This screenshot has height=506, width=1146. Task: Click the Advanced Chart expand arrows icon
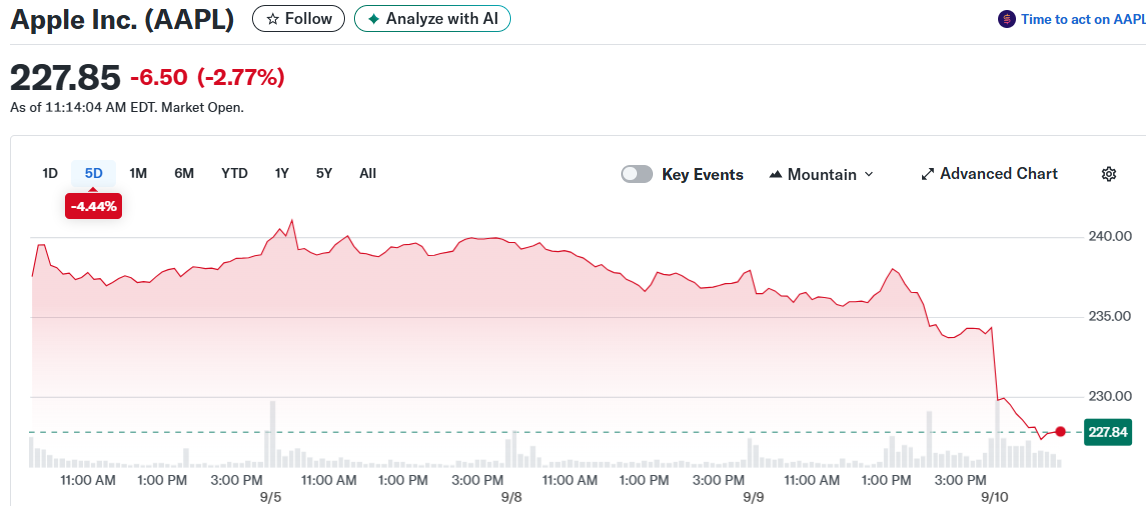pos(927,174)
